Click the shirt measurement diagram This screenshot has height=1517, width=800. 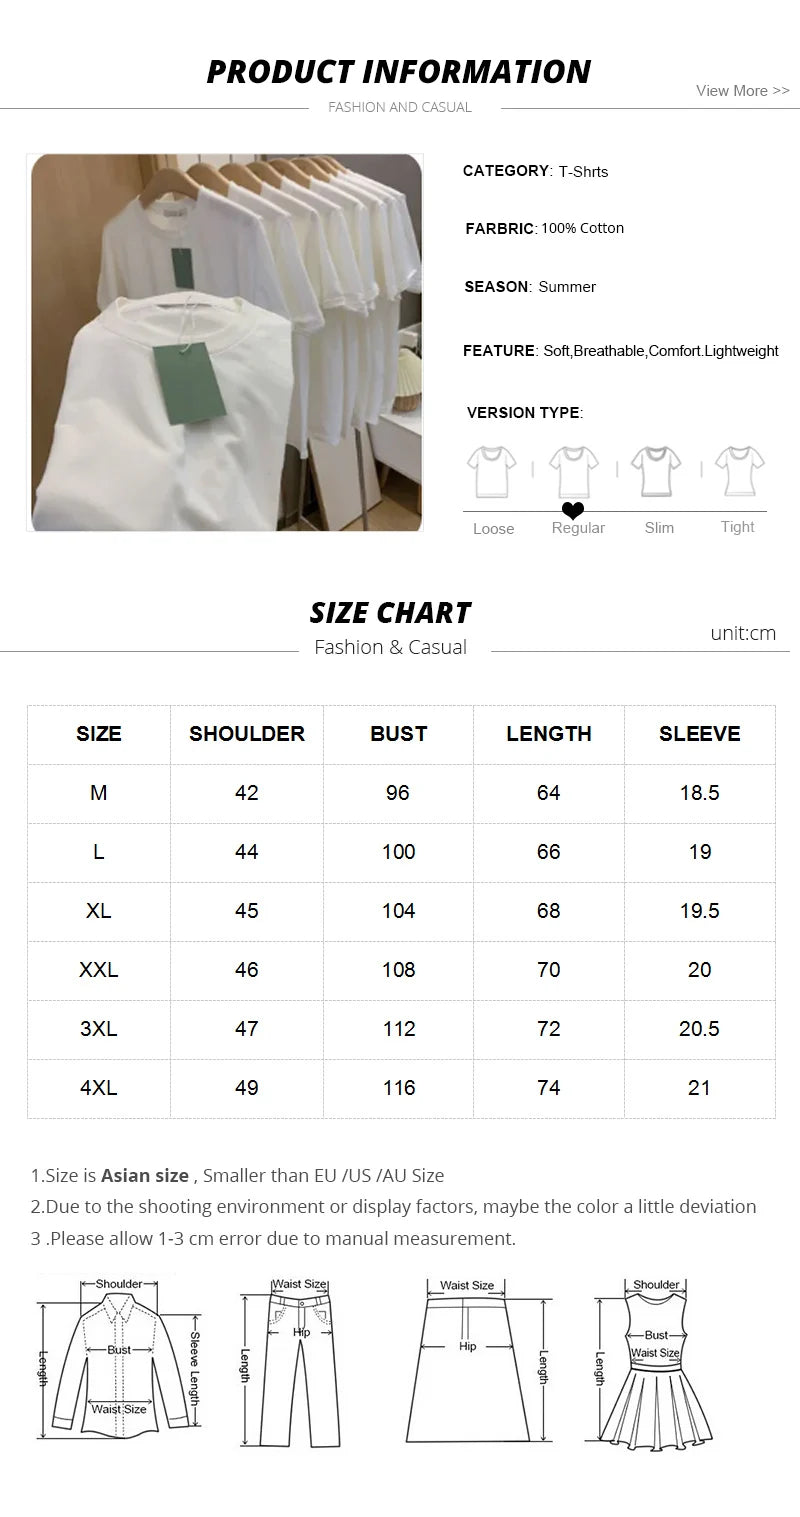[118, 1356]
